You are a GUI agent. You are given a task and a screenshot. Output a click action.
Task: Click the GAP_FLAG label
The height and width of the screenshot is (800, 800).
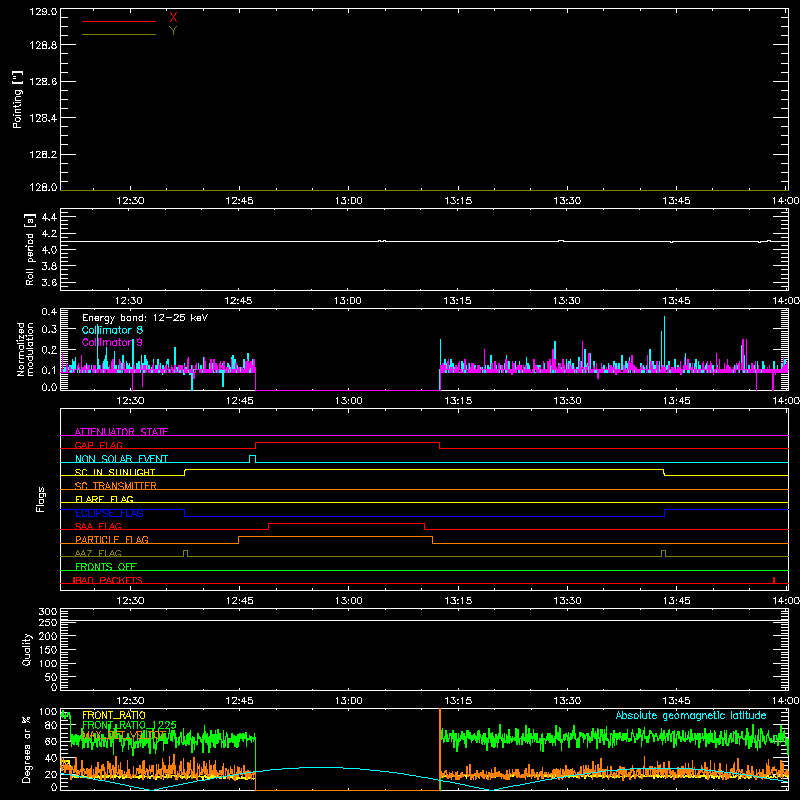click(98, 445)
